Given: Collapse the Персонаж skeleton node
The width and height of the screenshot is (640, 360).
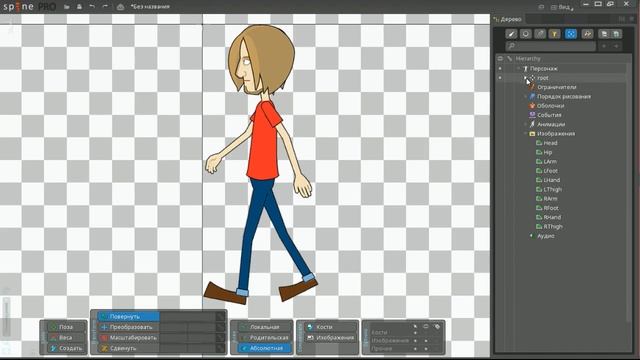Looking at the screenshot, I should (x=518, y=69).
